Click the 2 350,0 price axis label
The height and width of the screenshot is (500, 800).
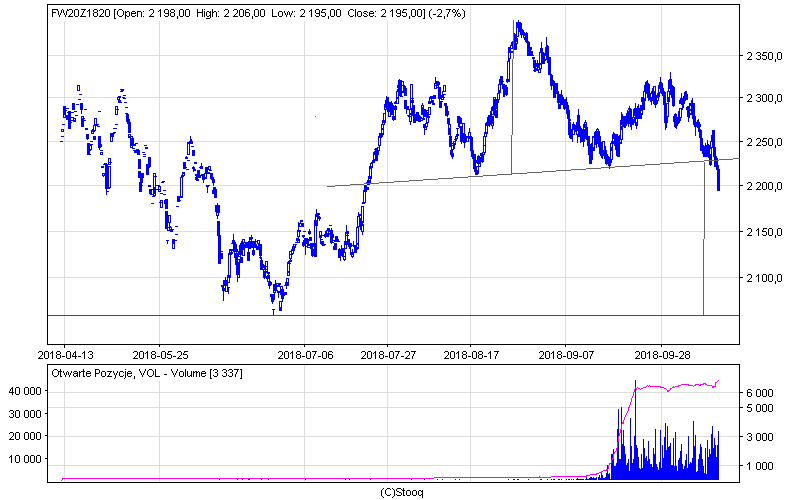click(764, 56)
